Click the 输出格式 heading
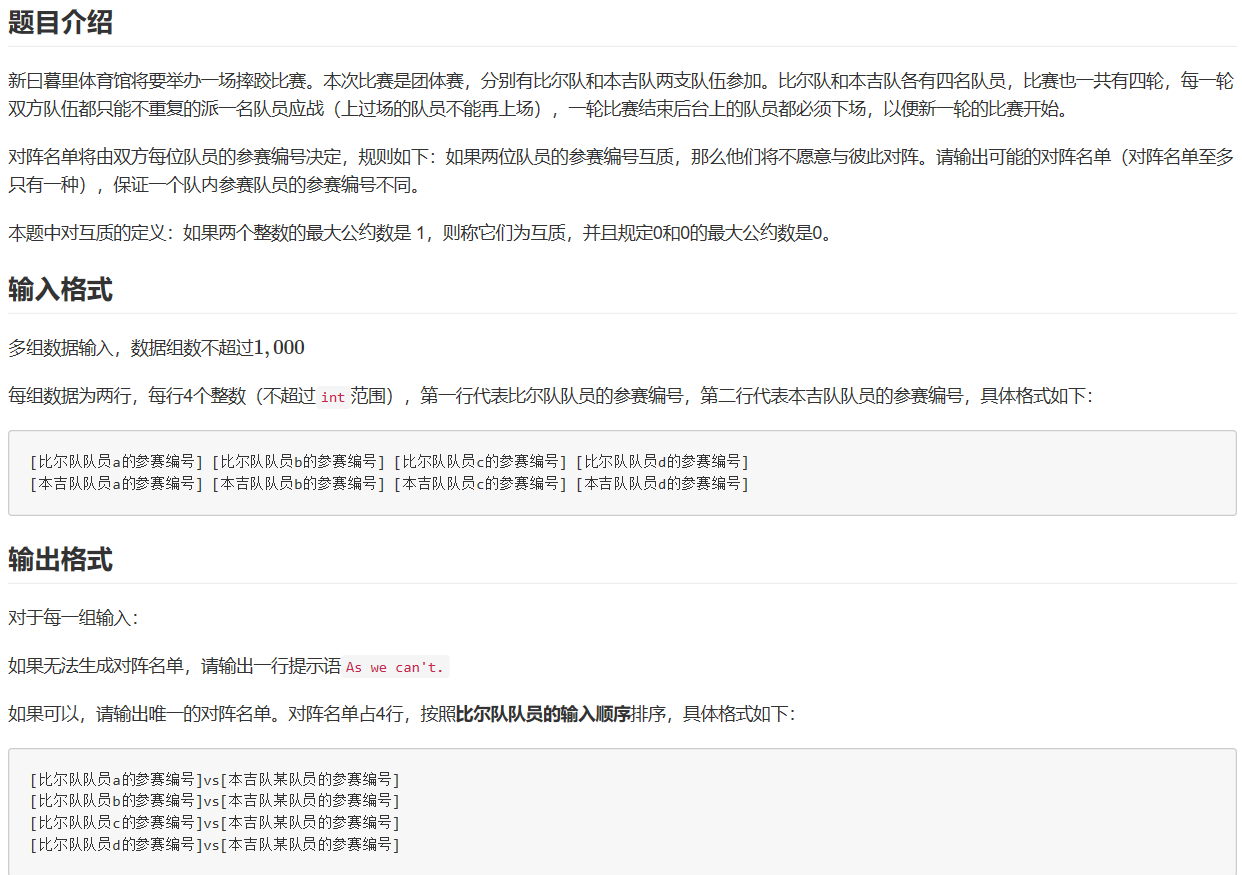Image resolution: width=1242 pixels, height=875 pixels. 60,560
